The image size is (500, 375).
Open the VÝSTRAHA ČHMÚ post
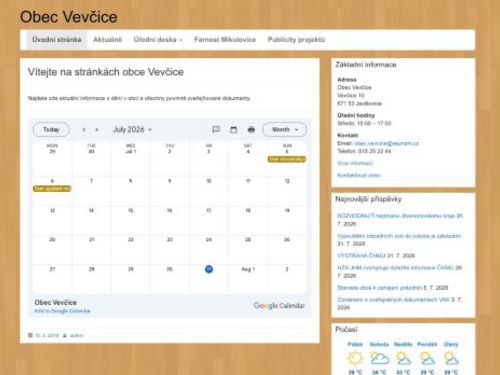point(362,256)
